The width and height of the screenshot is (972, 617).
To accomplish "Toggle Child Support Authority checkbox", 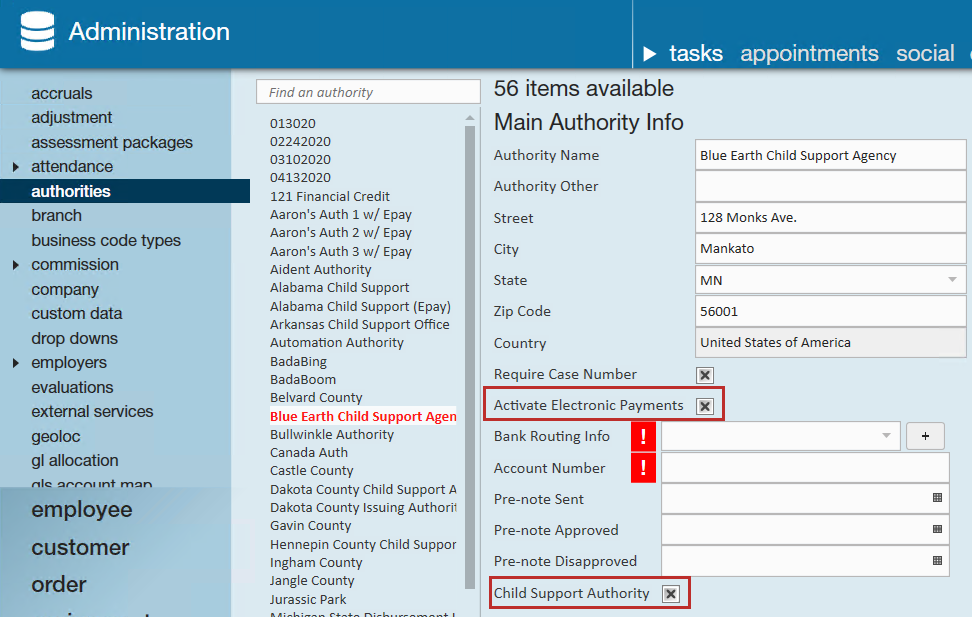I will coord(671,594).
